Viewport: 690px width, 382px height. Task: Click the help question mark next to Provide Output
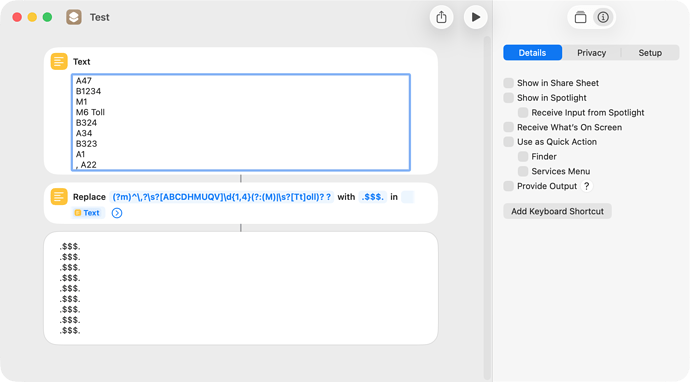pyautogui.click(x=586, y=186)
